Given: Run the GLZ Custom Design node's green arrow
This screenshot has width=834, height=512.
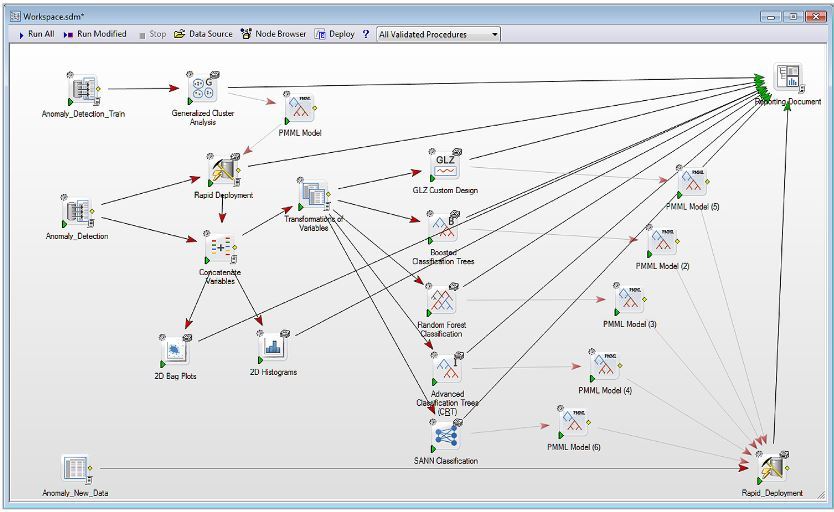Looking at the screenshot, I should point(432,179).
